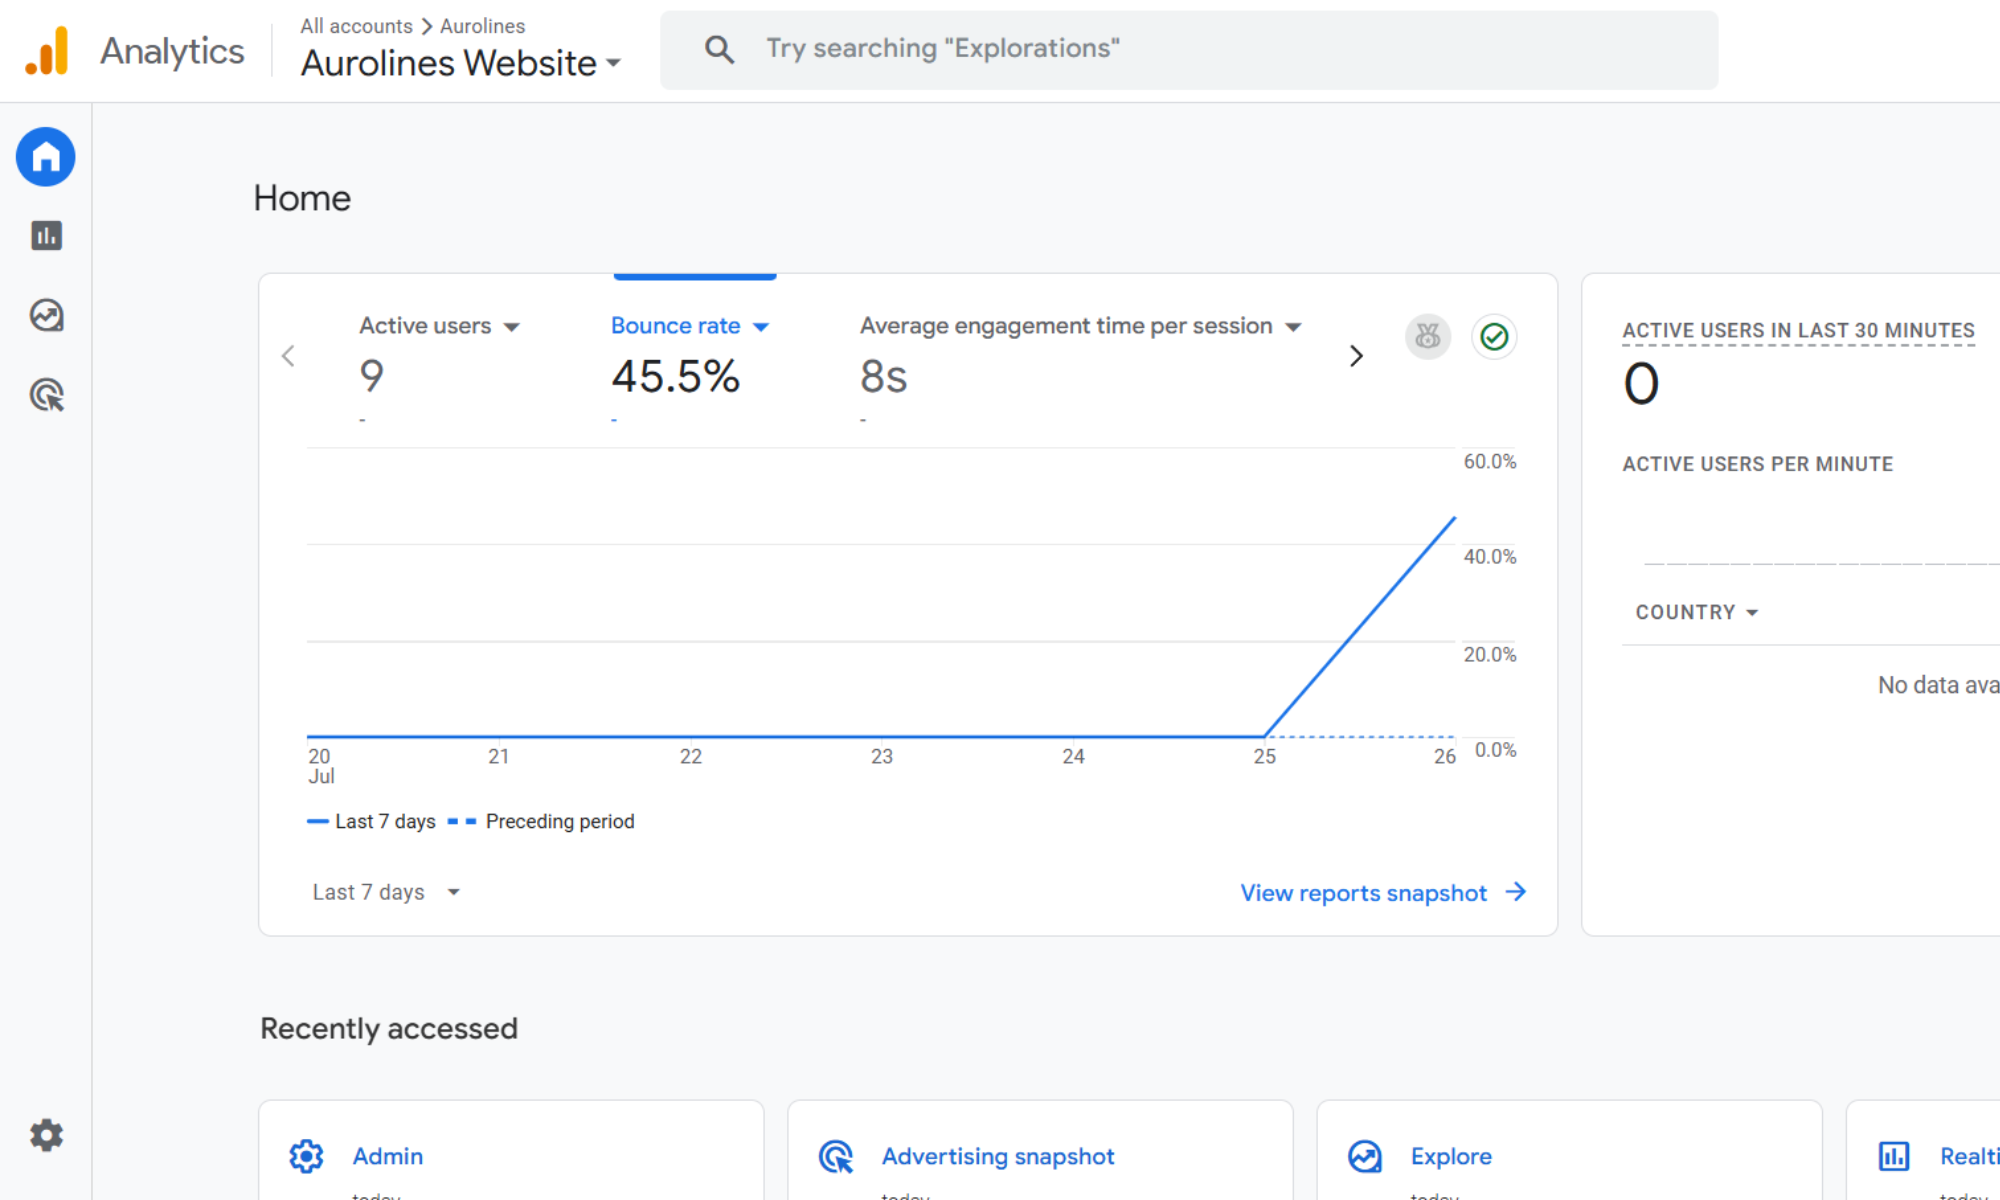This screenshot has height=1200, width=2000.
Task: Toggle the benchmarking medal icon on the chart card
Action: [1427, 337]
